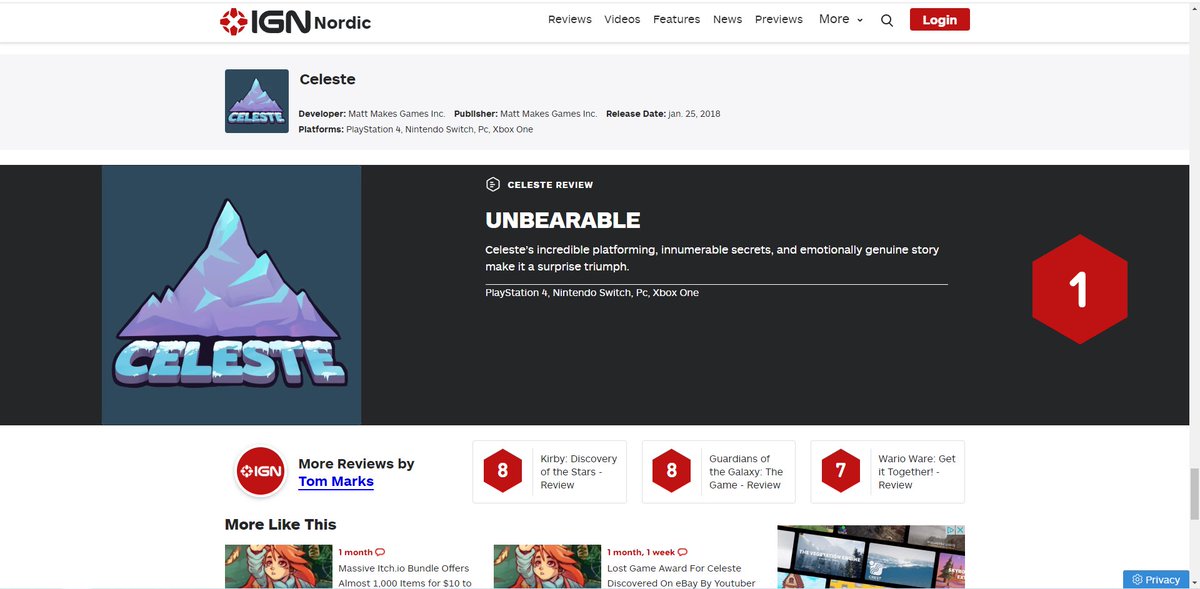Click the Guardians review score 8 hexagon
Viewport: 1200px width, 589px height.
coord(671,471)
